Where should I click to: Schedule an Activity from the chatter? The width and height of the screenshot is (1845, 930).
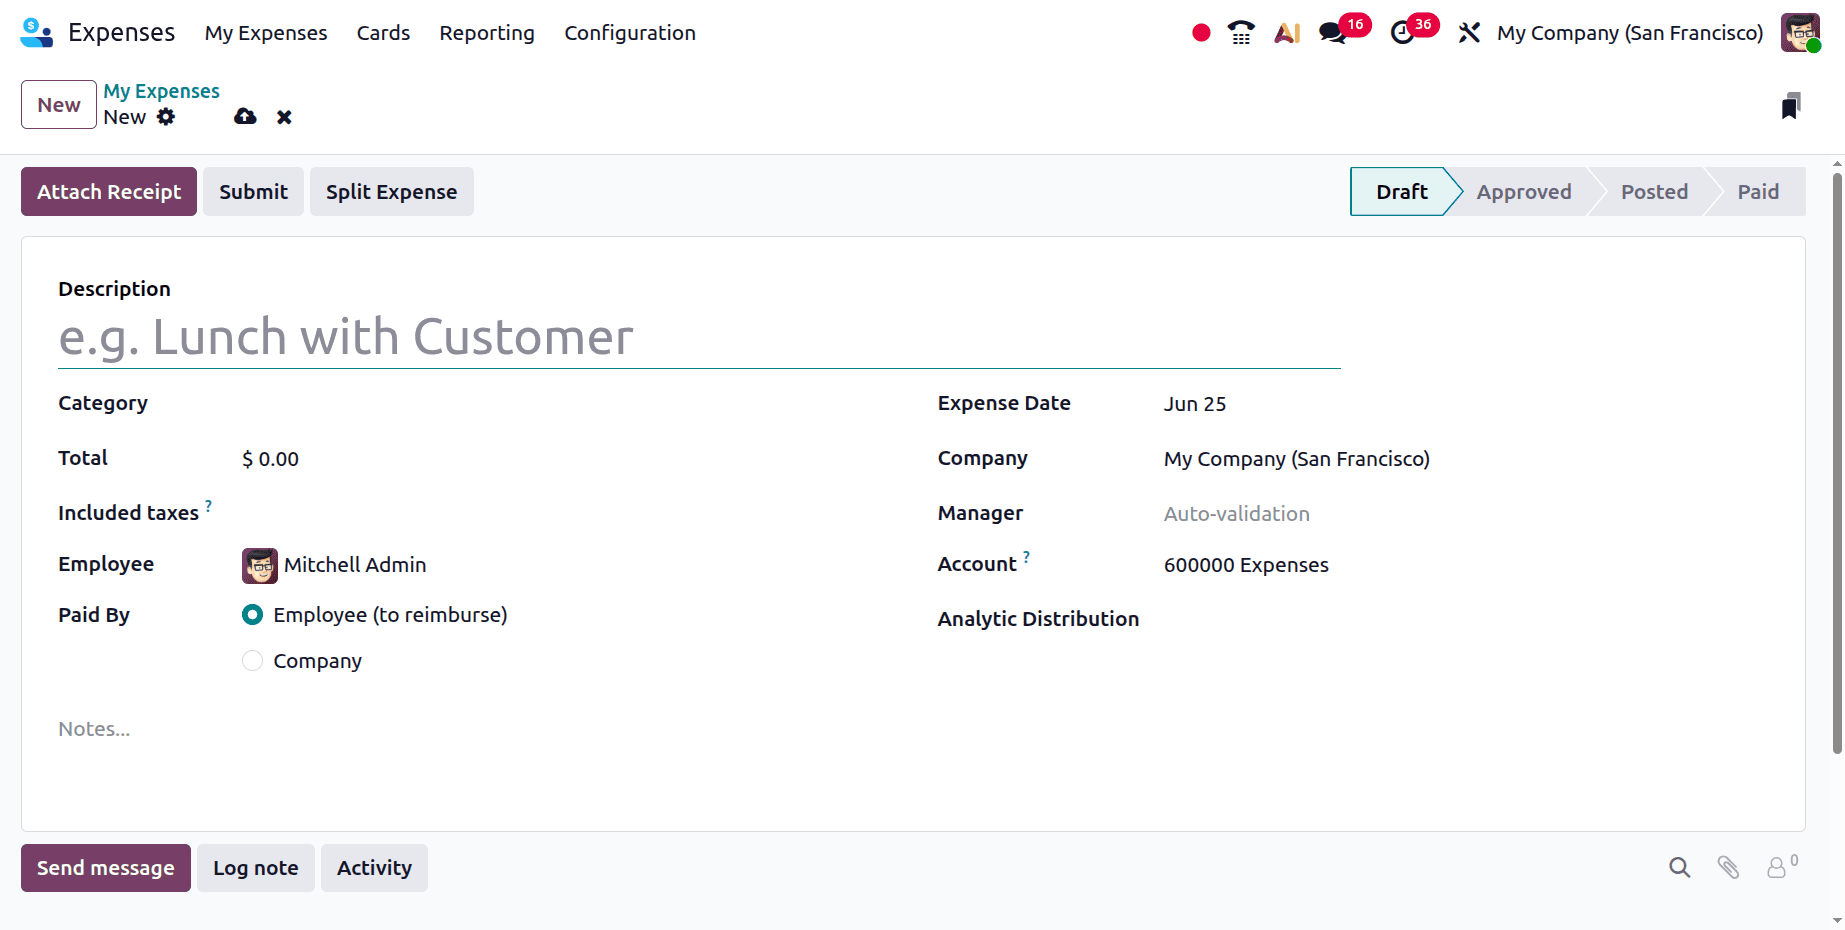point(374,868)
